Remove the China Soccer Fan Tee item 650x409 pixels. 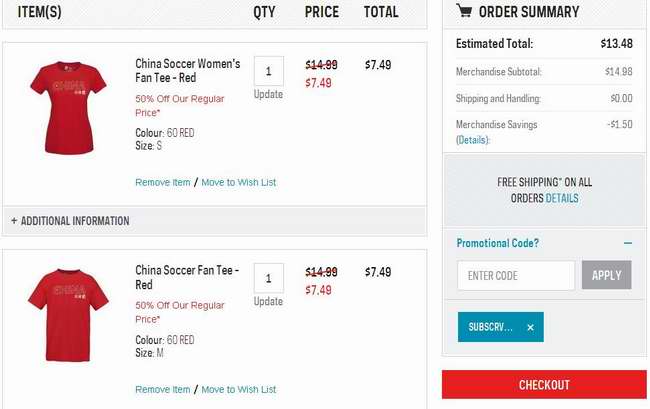tap(162, 390)
